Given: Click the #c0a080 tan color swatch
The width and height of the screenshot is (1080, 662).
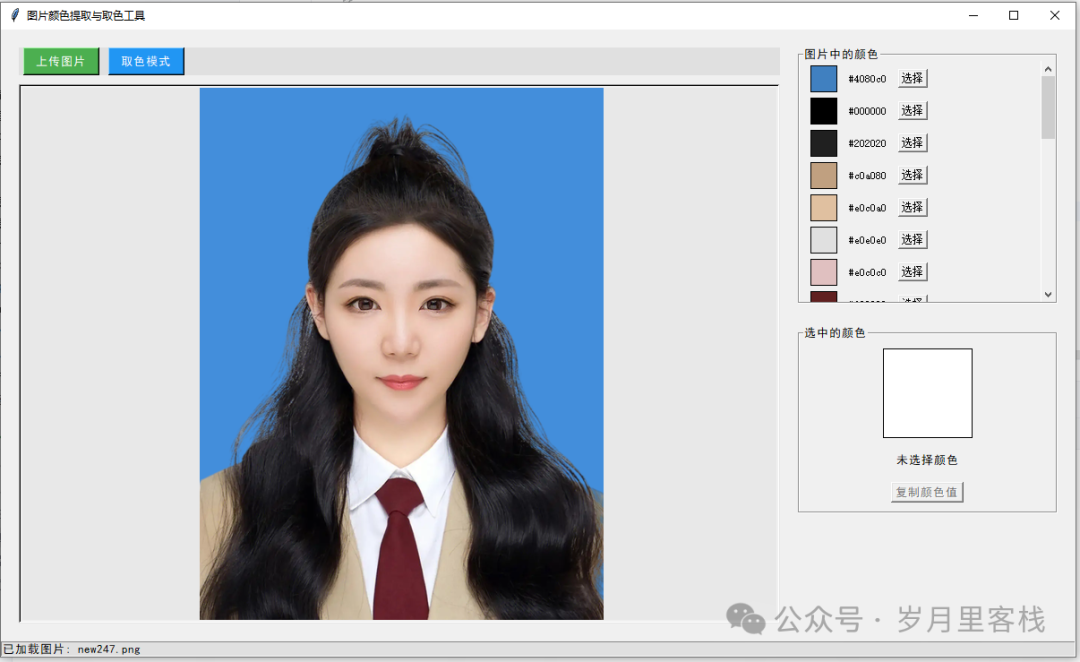Looking at the screenshot, I should click(x=824, y=176).
